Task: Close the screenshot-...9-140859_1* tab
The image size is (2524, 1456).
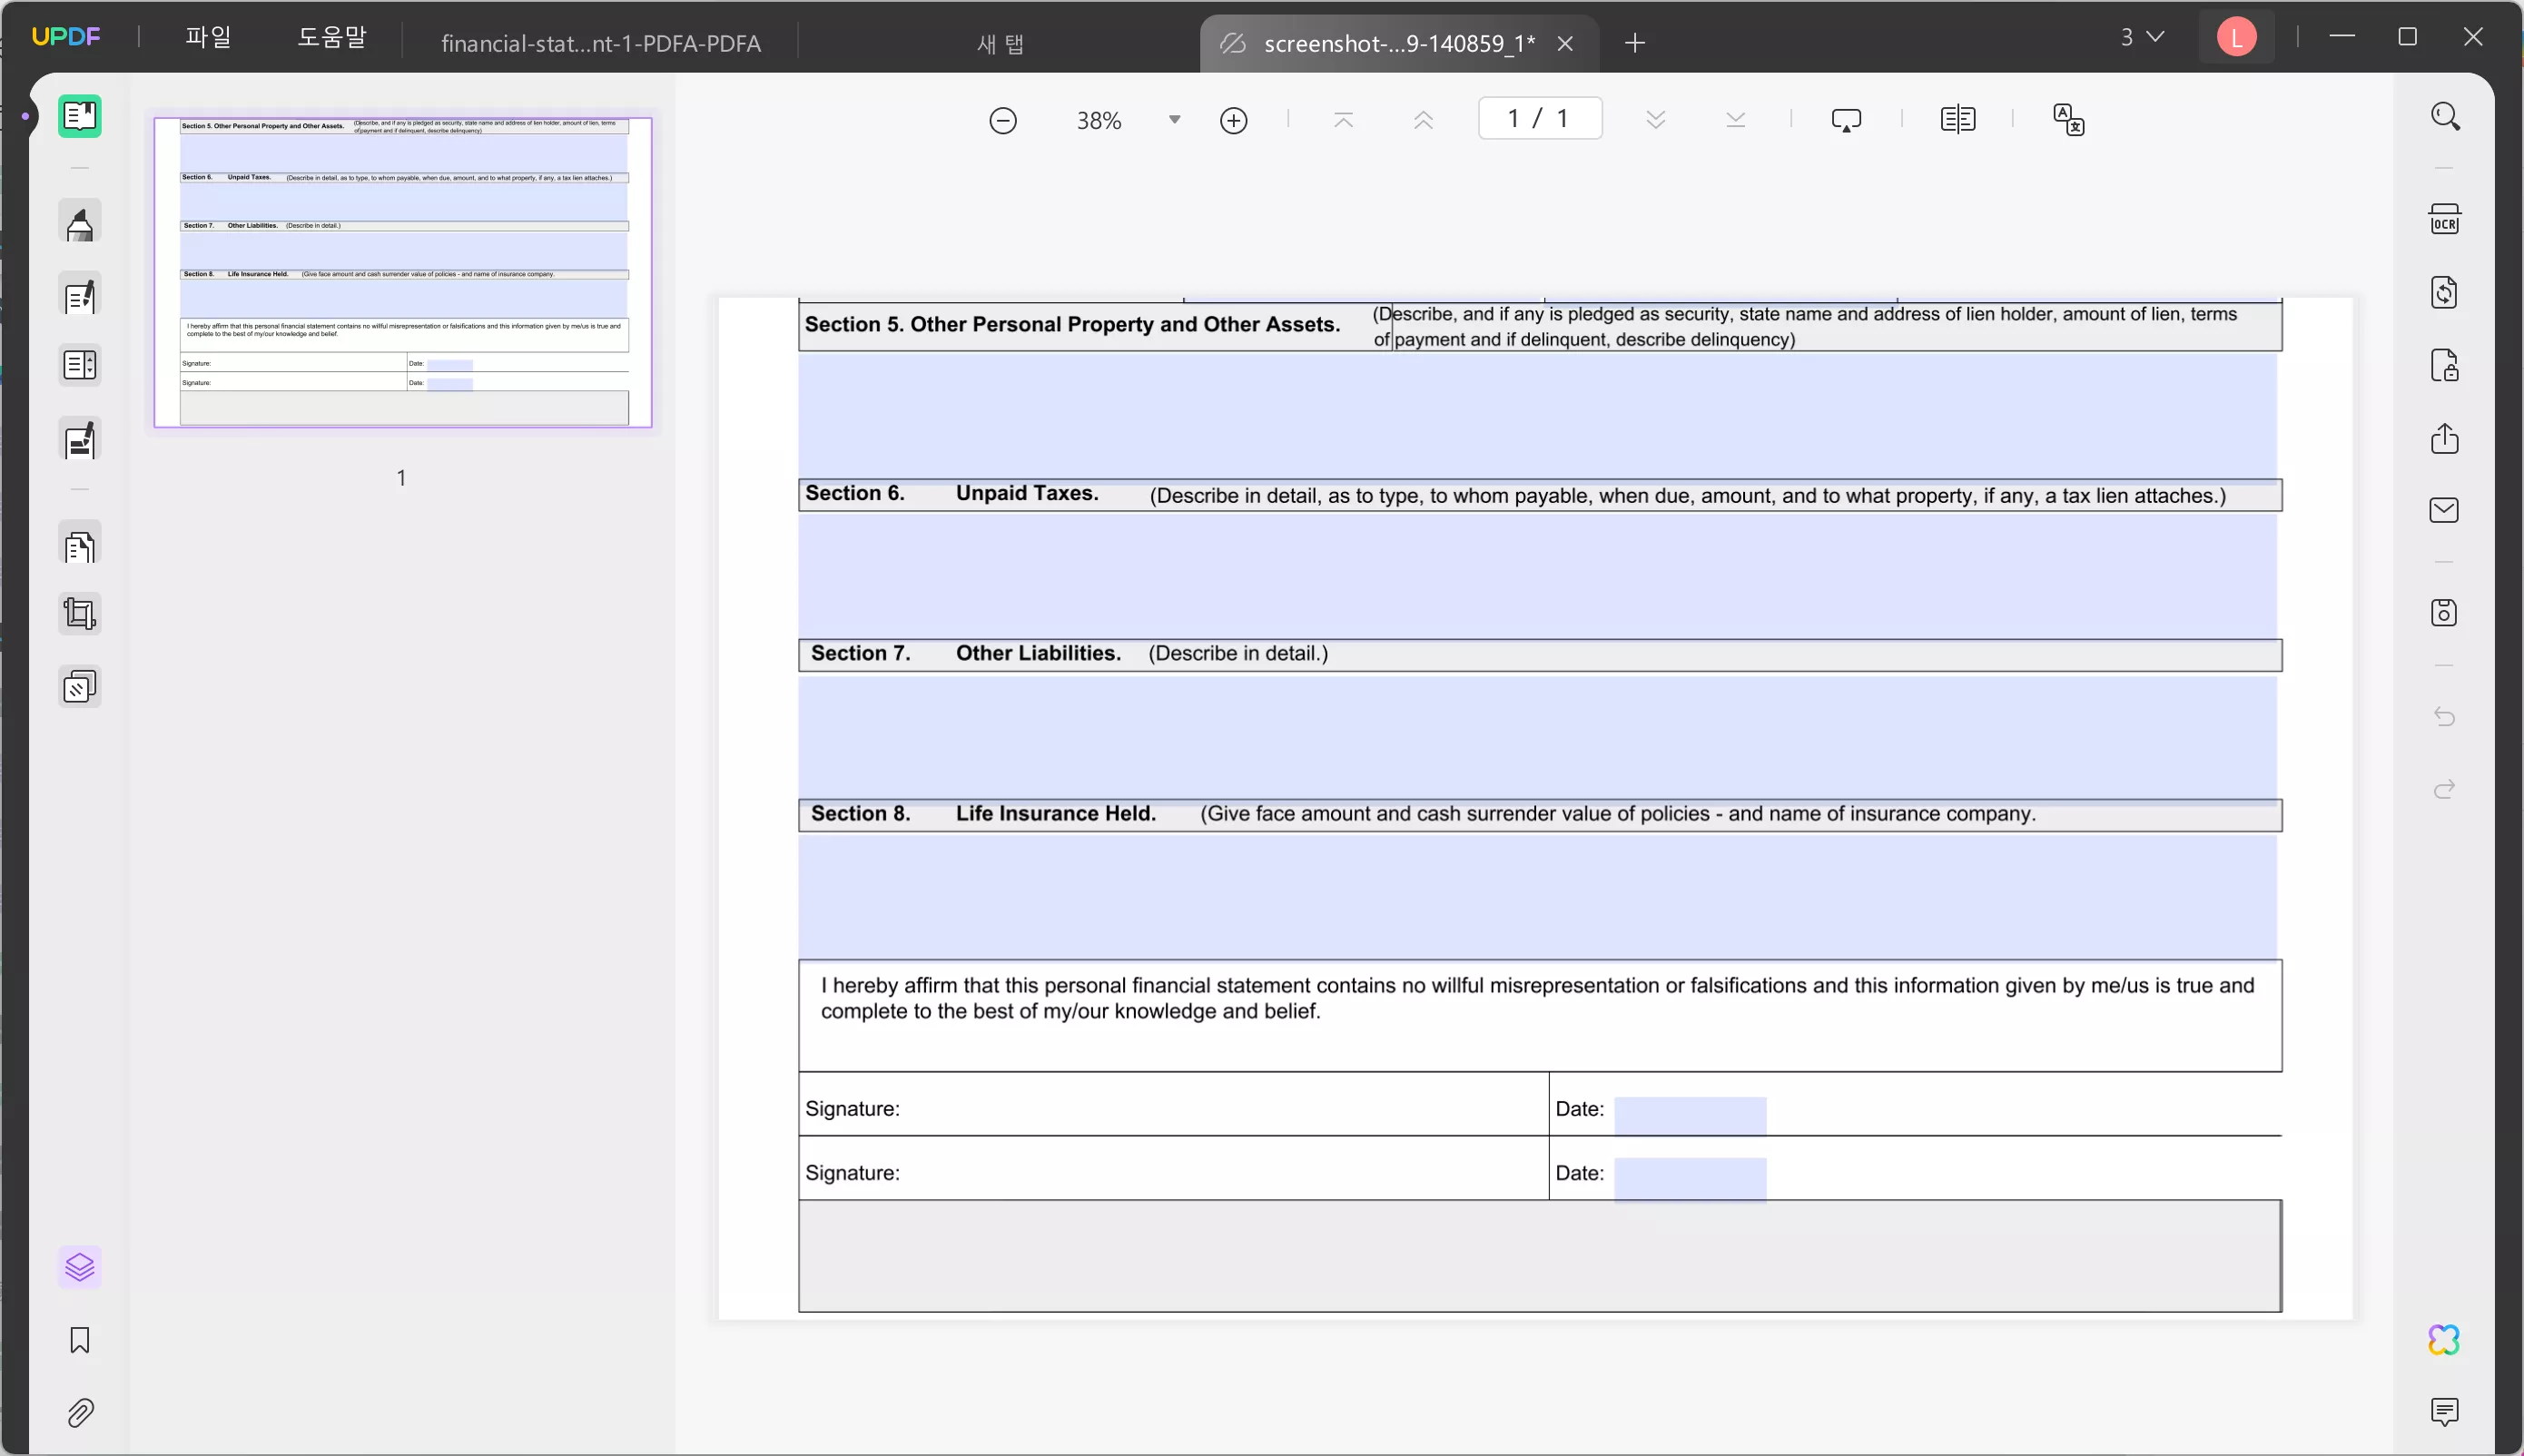Action: [x=1566, y=43]
